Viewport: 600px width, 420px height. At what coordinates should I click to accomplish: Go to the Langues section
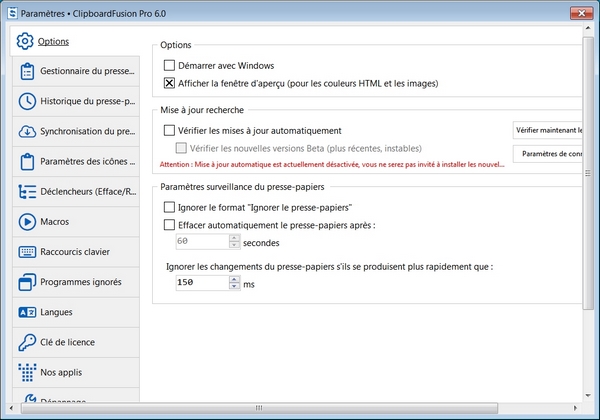coord(76,312)
